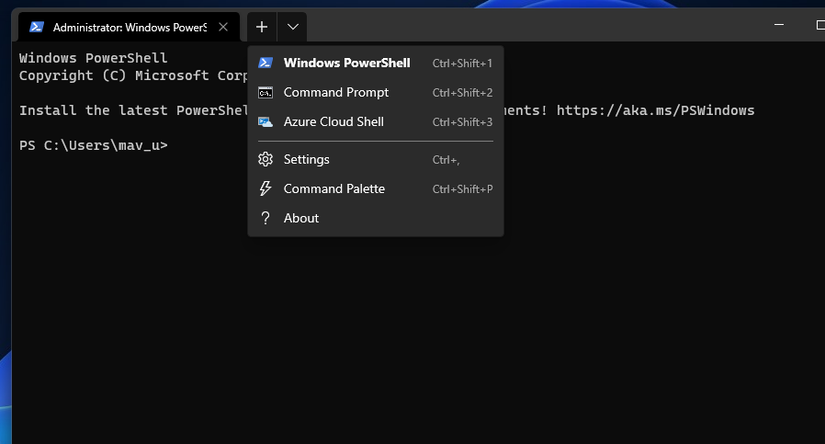Click the Ctrl+Shift+3 shortcut label
Viewport: 825px width, 444px height.
[x=462, y=122]
